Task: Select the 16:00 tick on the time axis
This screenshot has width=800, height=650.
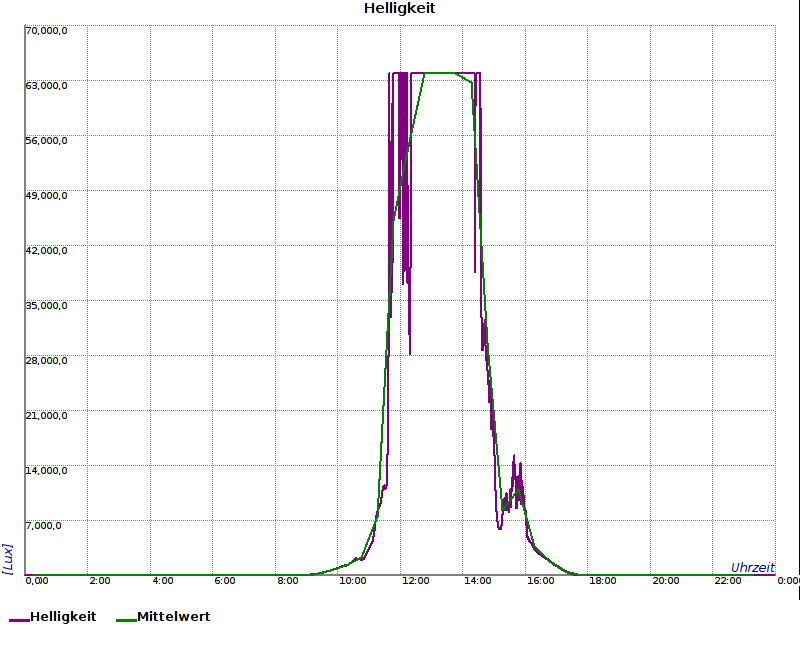Action: [541, 581]
